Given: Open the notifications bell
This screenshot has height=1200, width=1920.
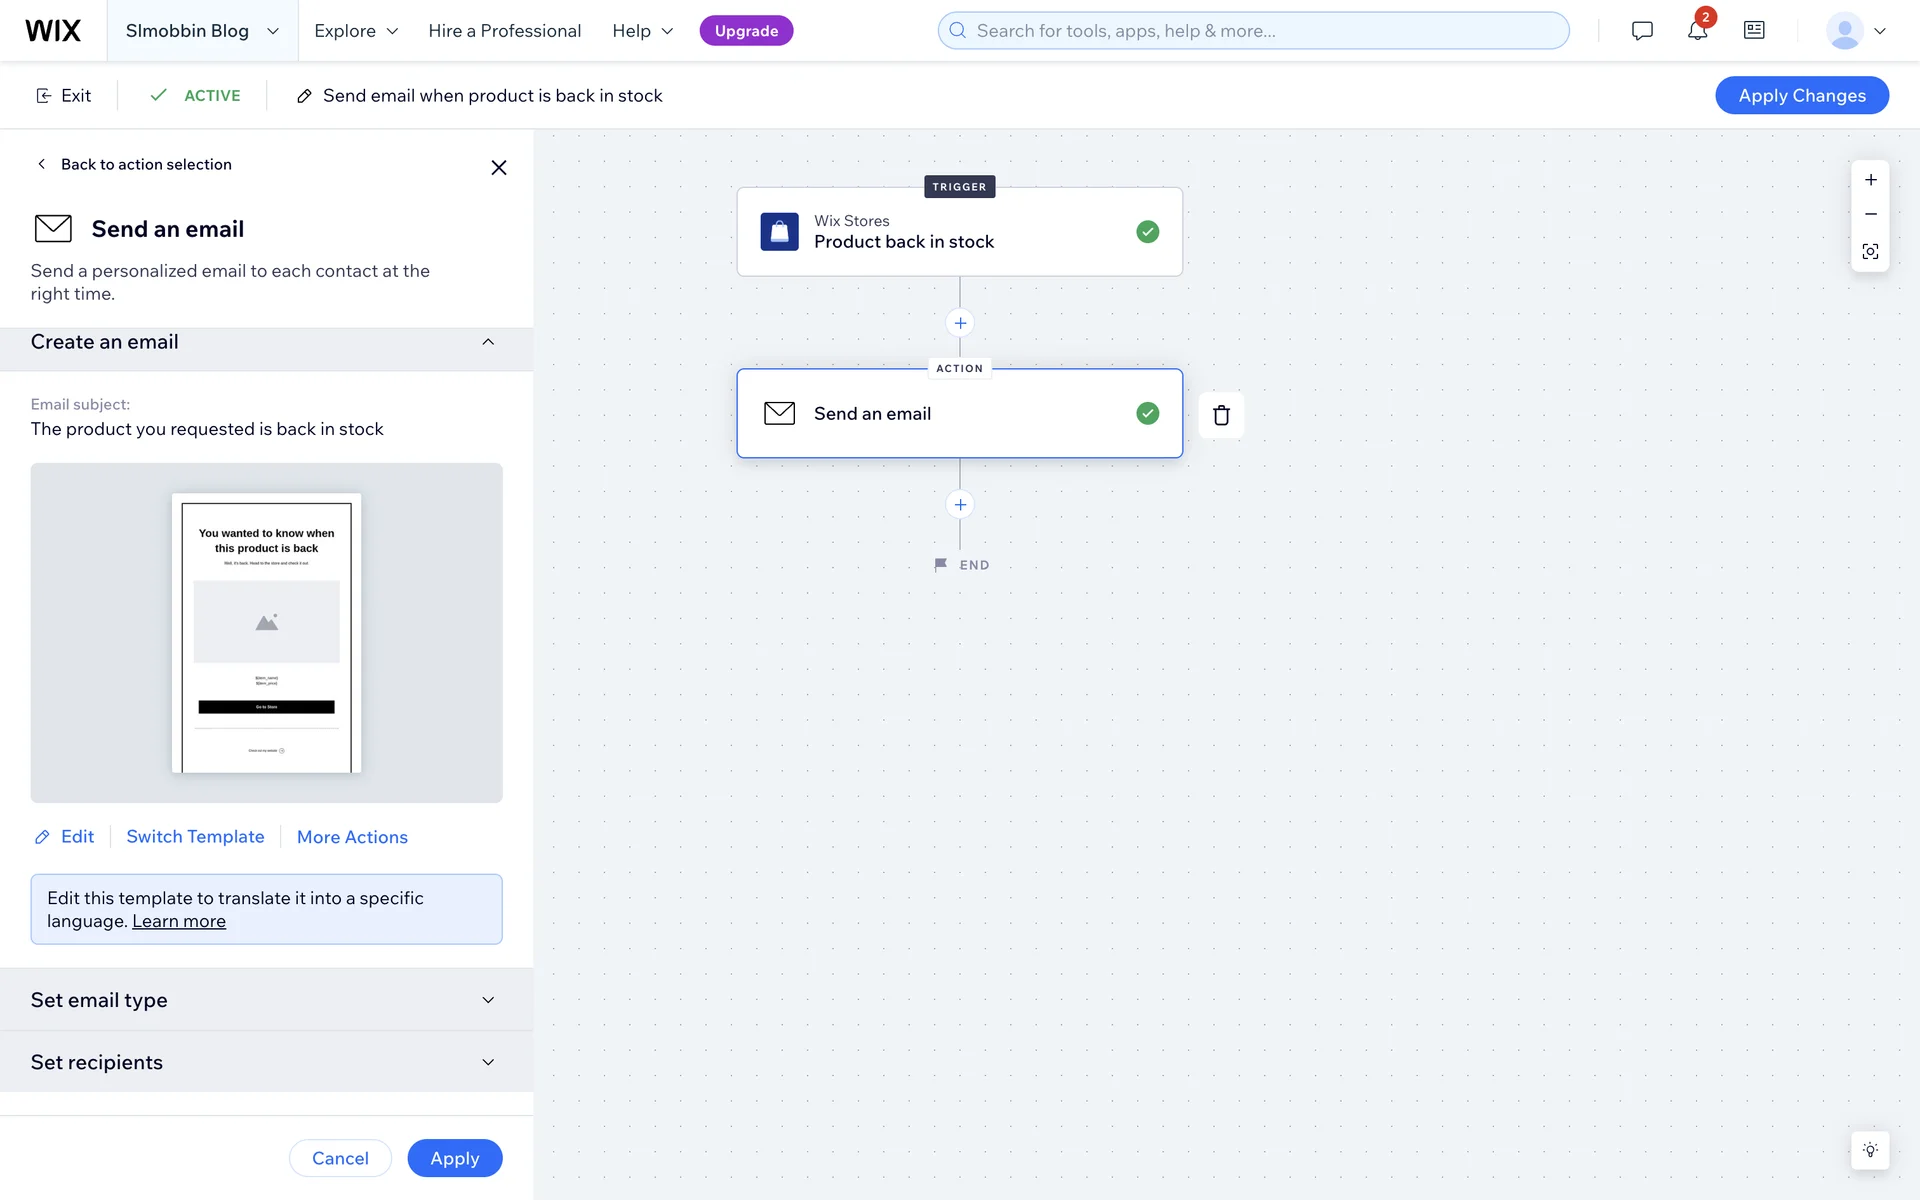Looking at the screenshot, I should (1697, 31).
